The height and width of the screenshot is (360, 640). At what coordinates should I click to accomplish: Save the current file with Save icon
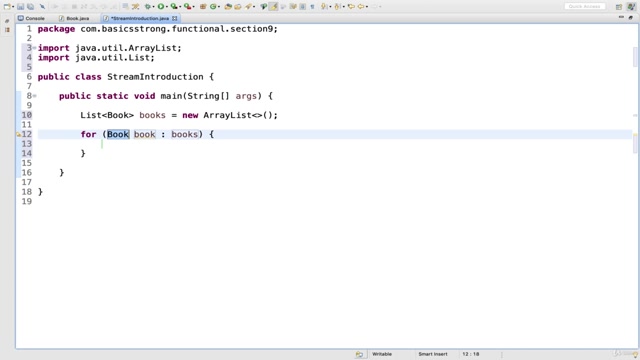pos(20,7)
